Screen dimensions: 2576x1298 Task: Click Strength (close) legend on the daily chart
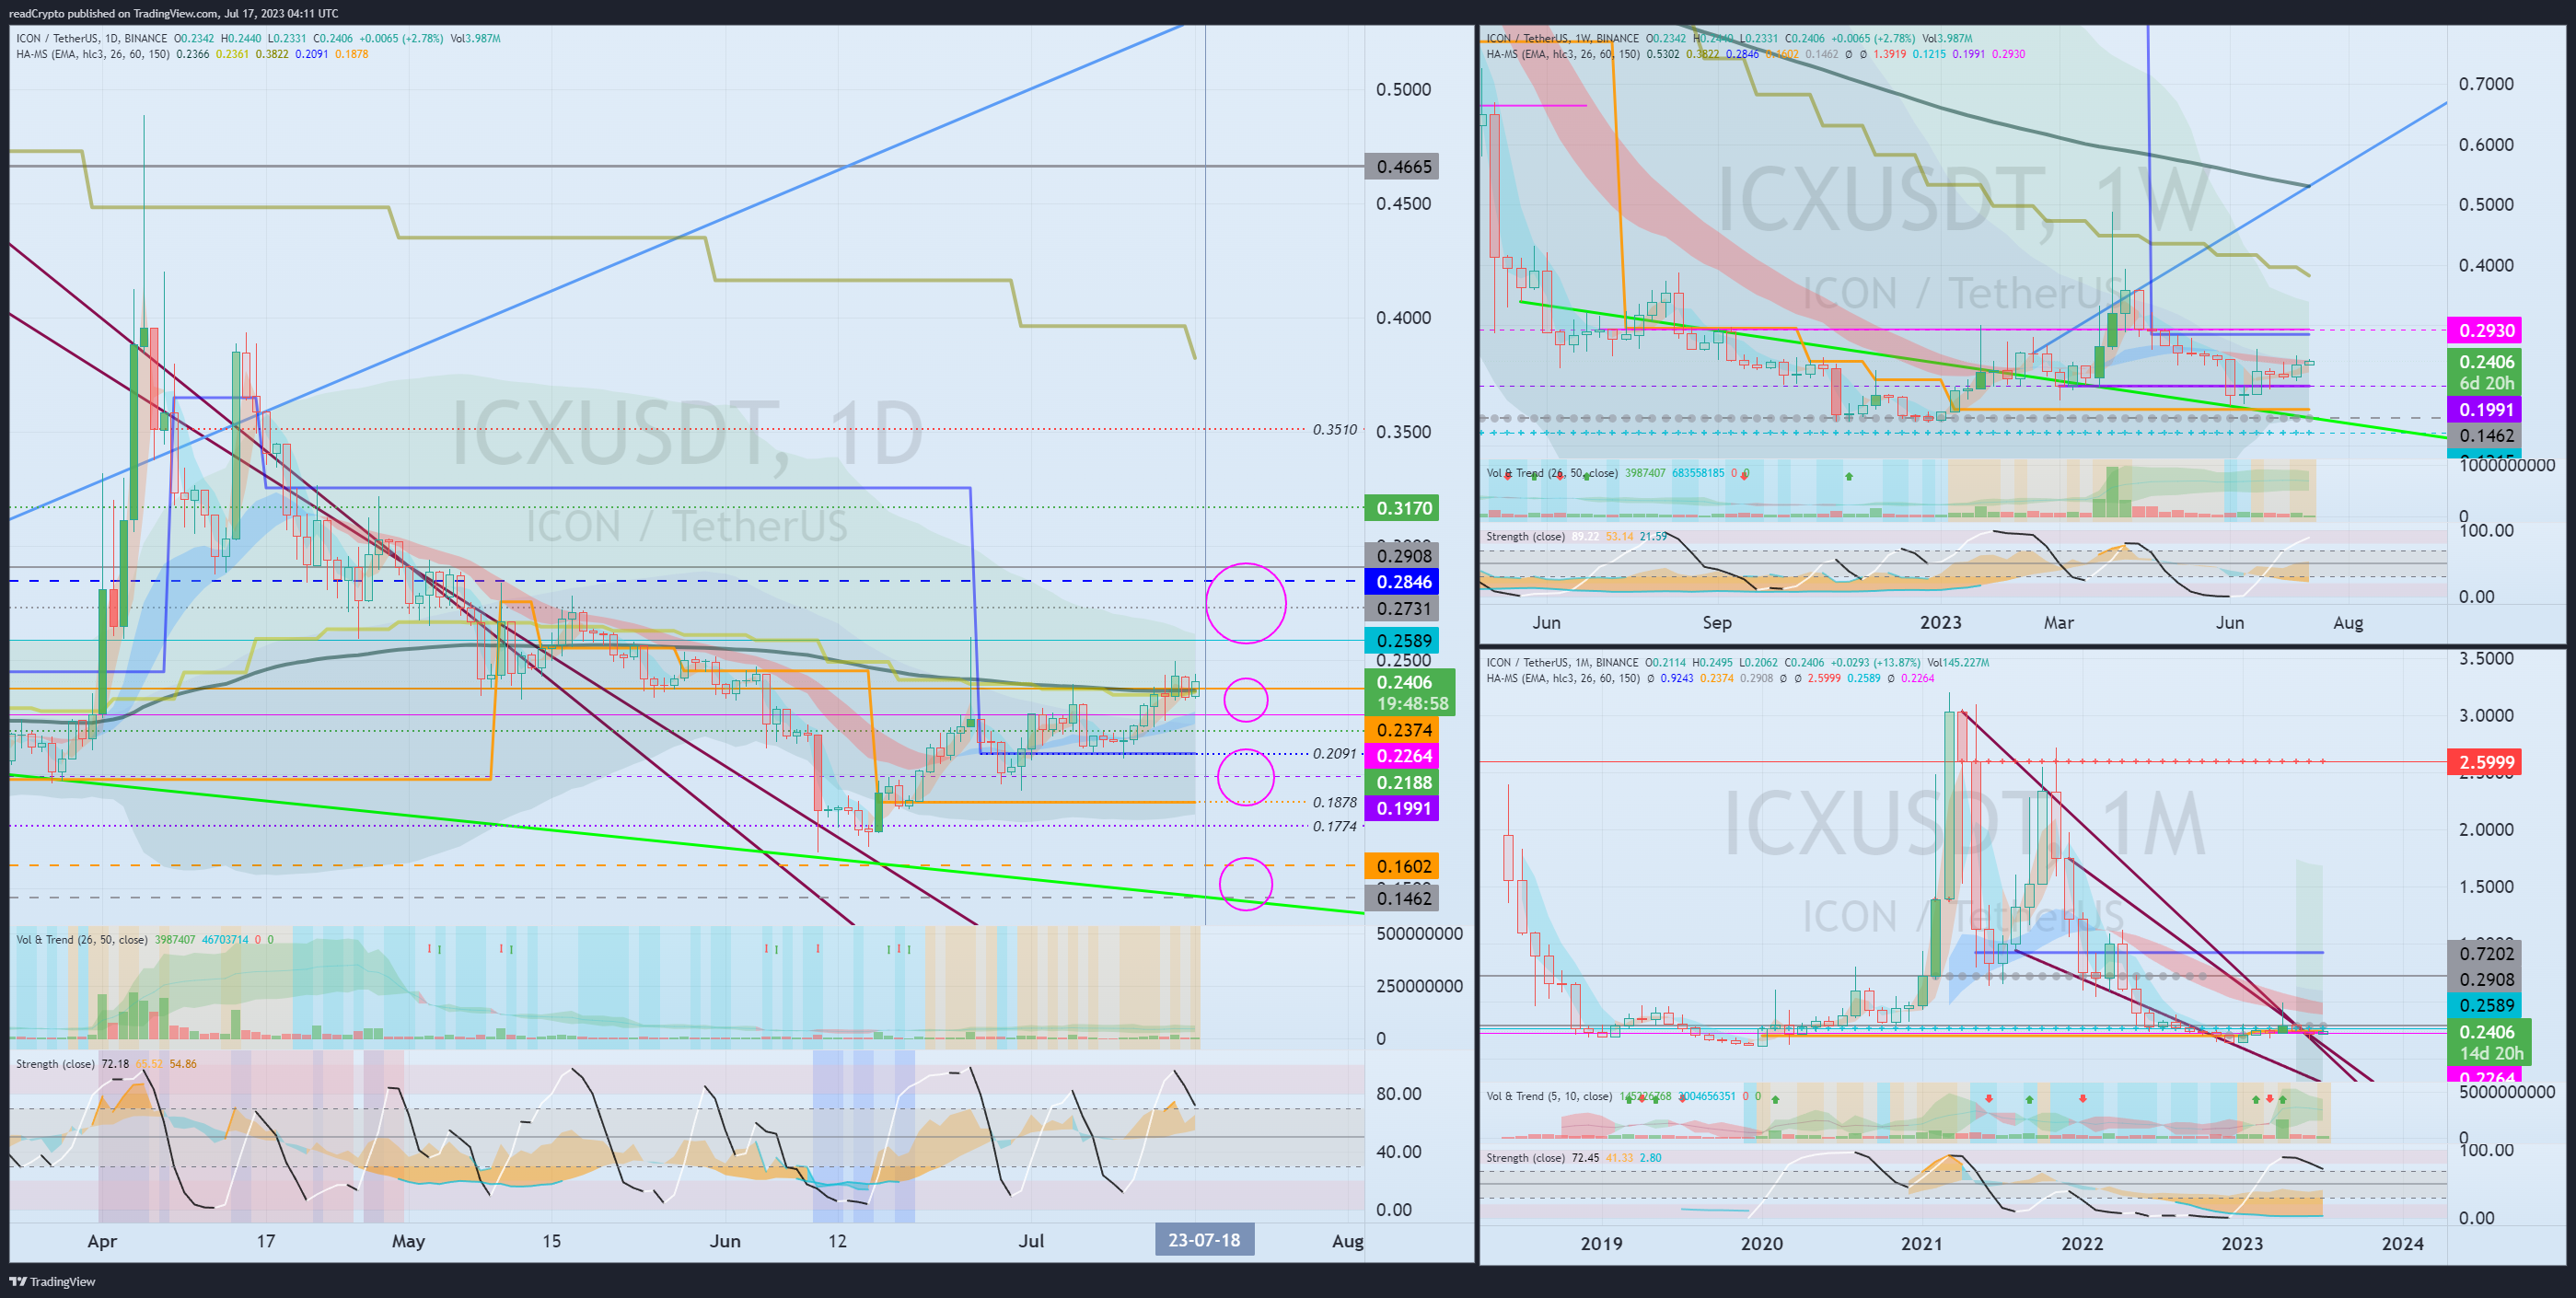coord(55,1063)
